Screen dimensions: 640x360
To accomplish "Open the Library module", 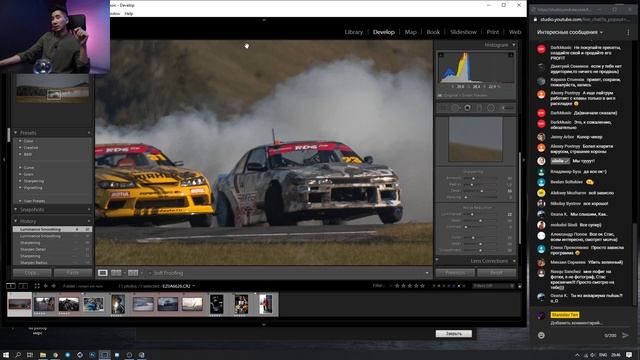I will point(353,32).
